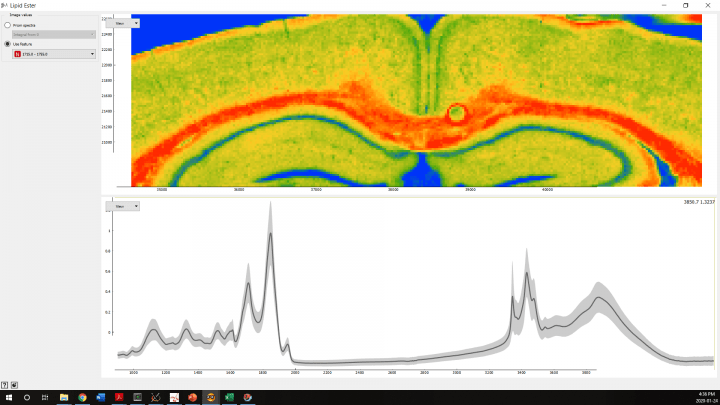Click the help question mark icon
Screen dimensions: 720x405
click(x=4, y=384)
